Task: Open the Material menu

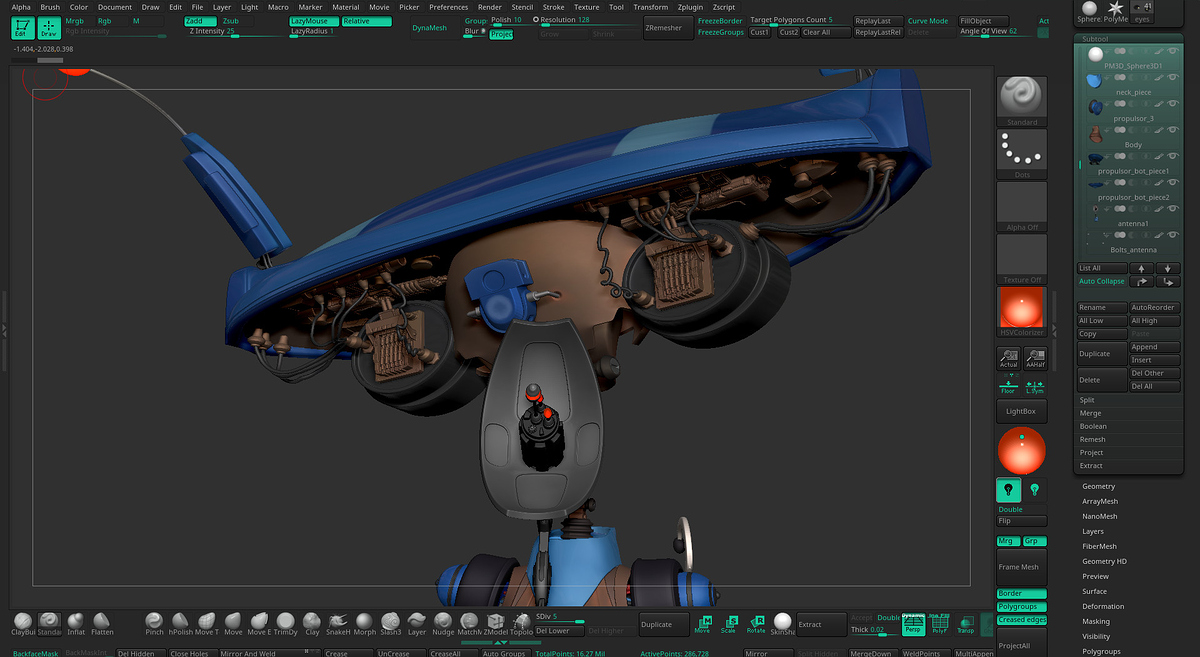Action: coord(346,7)
